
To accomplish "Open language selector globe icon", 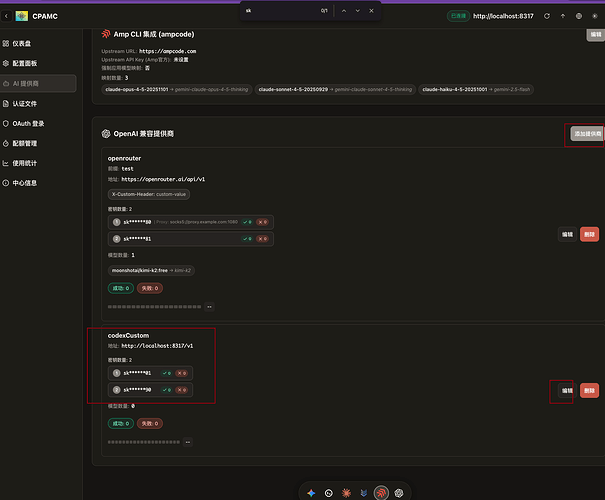I will pyautogui.click(x=579, y=16).
